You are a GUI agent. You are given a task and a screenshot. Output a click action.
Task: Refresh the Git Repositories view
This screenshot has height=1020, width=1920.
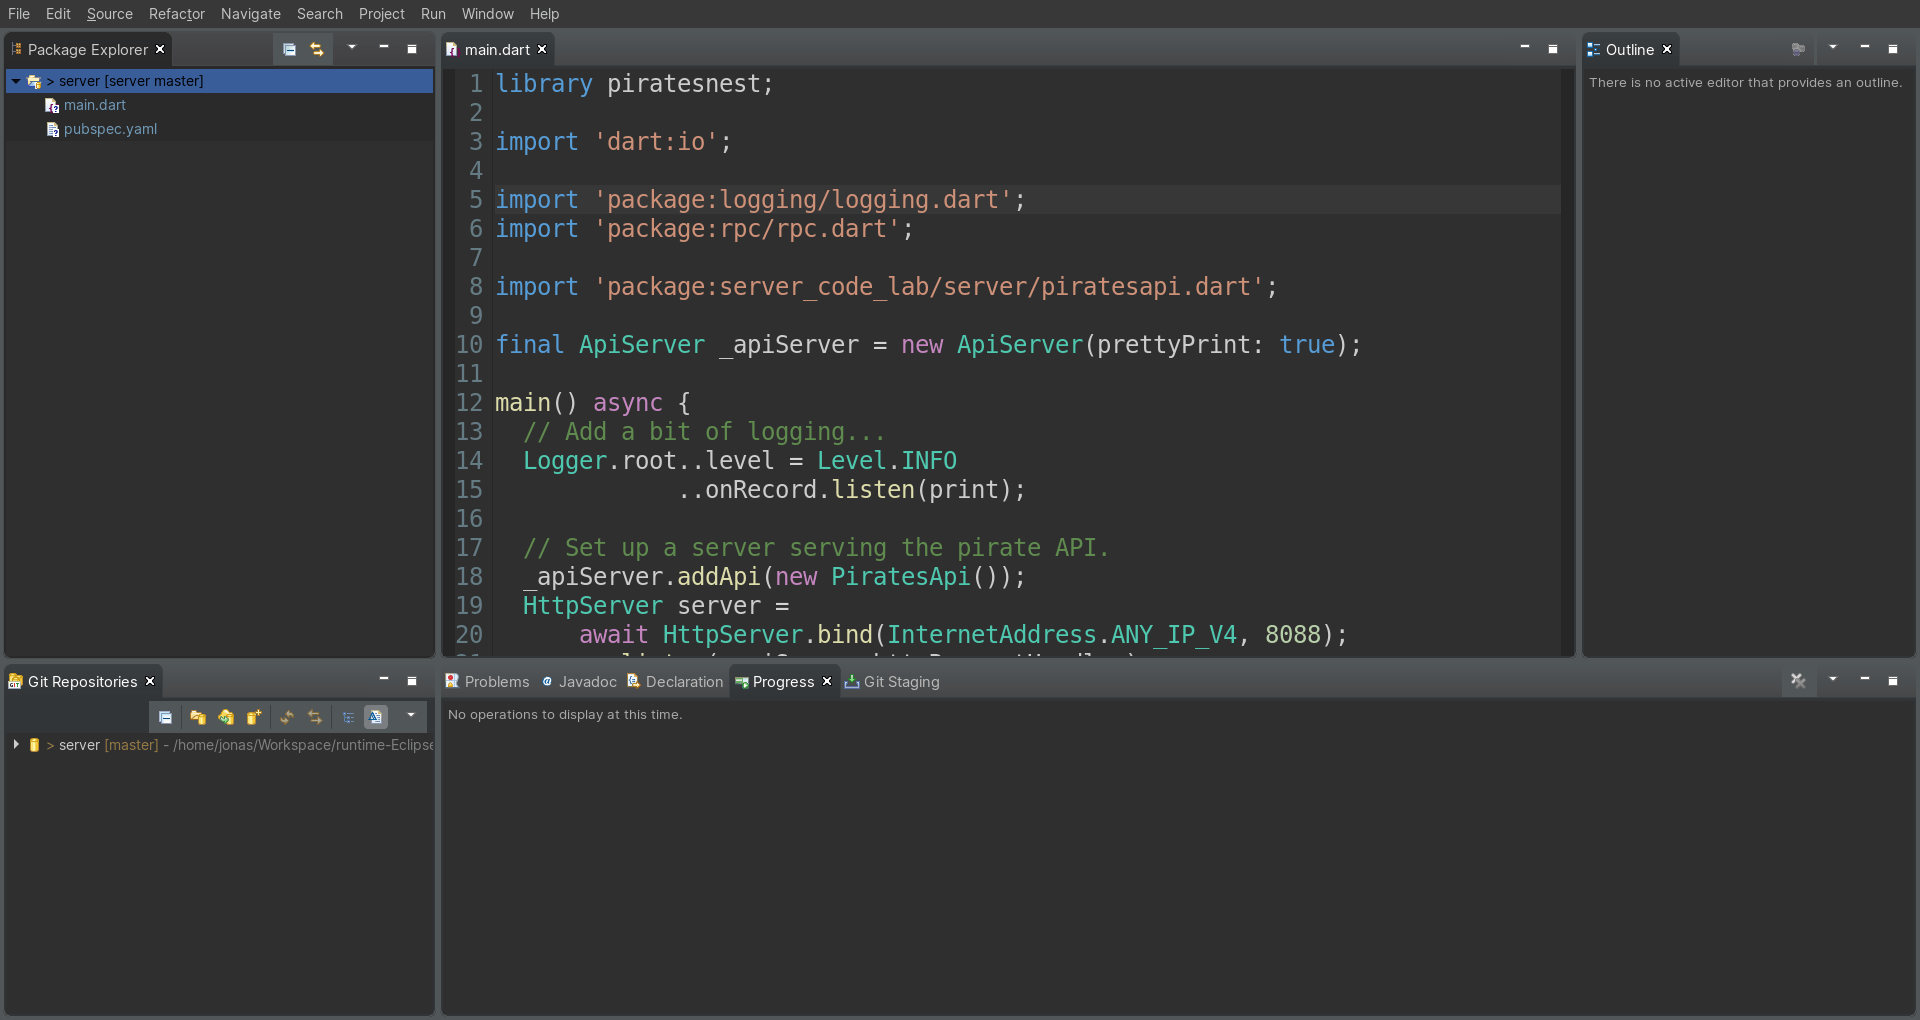[287, 717]
